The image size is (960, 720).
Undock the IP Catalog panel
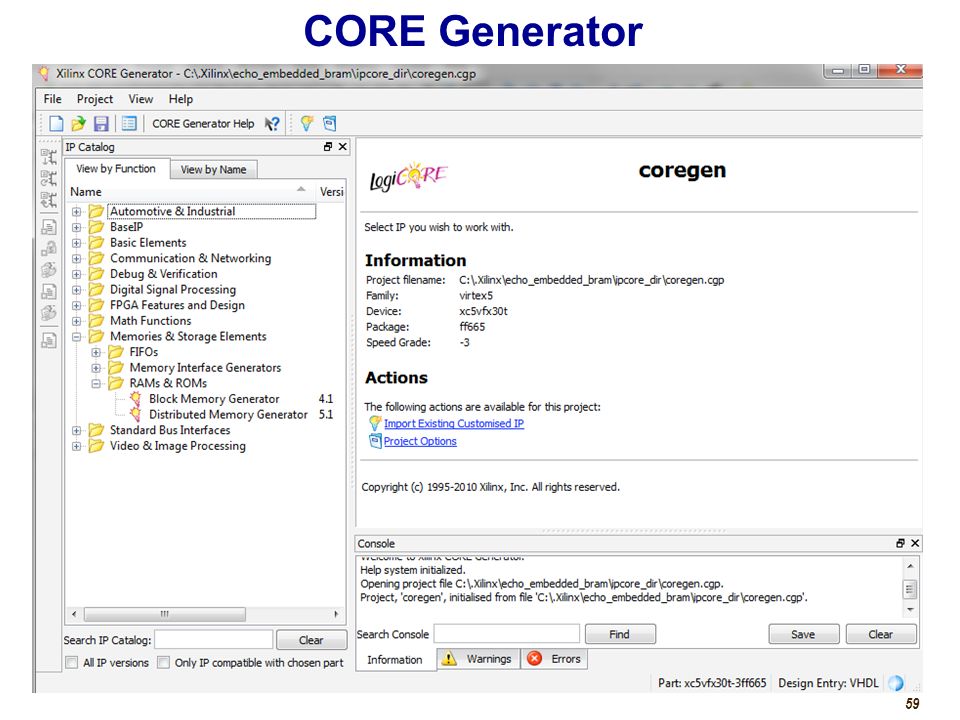pos(328,146)
